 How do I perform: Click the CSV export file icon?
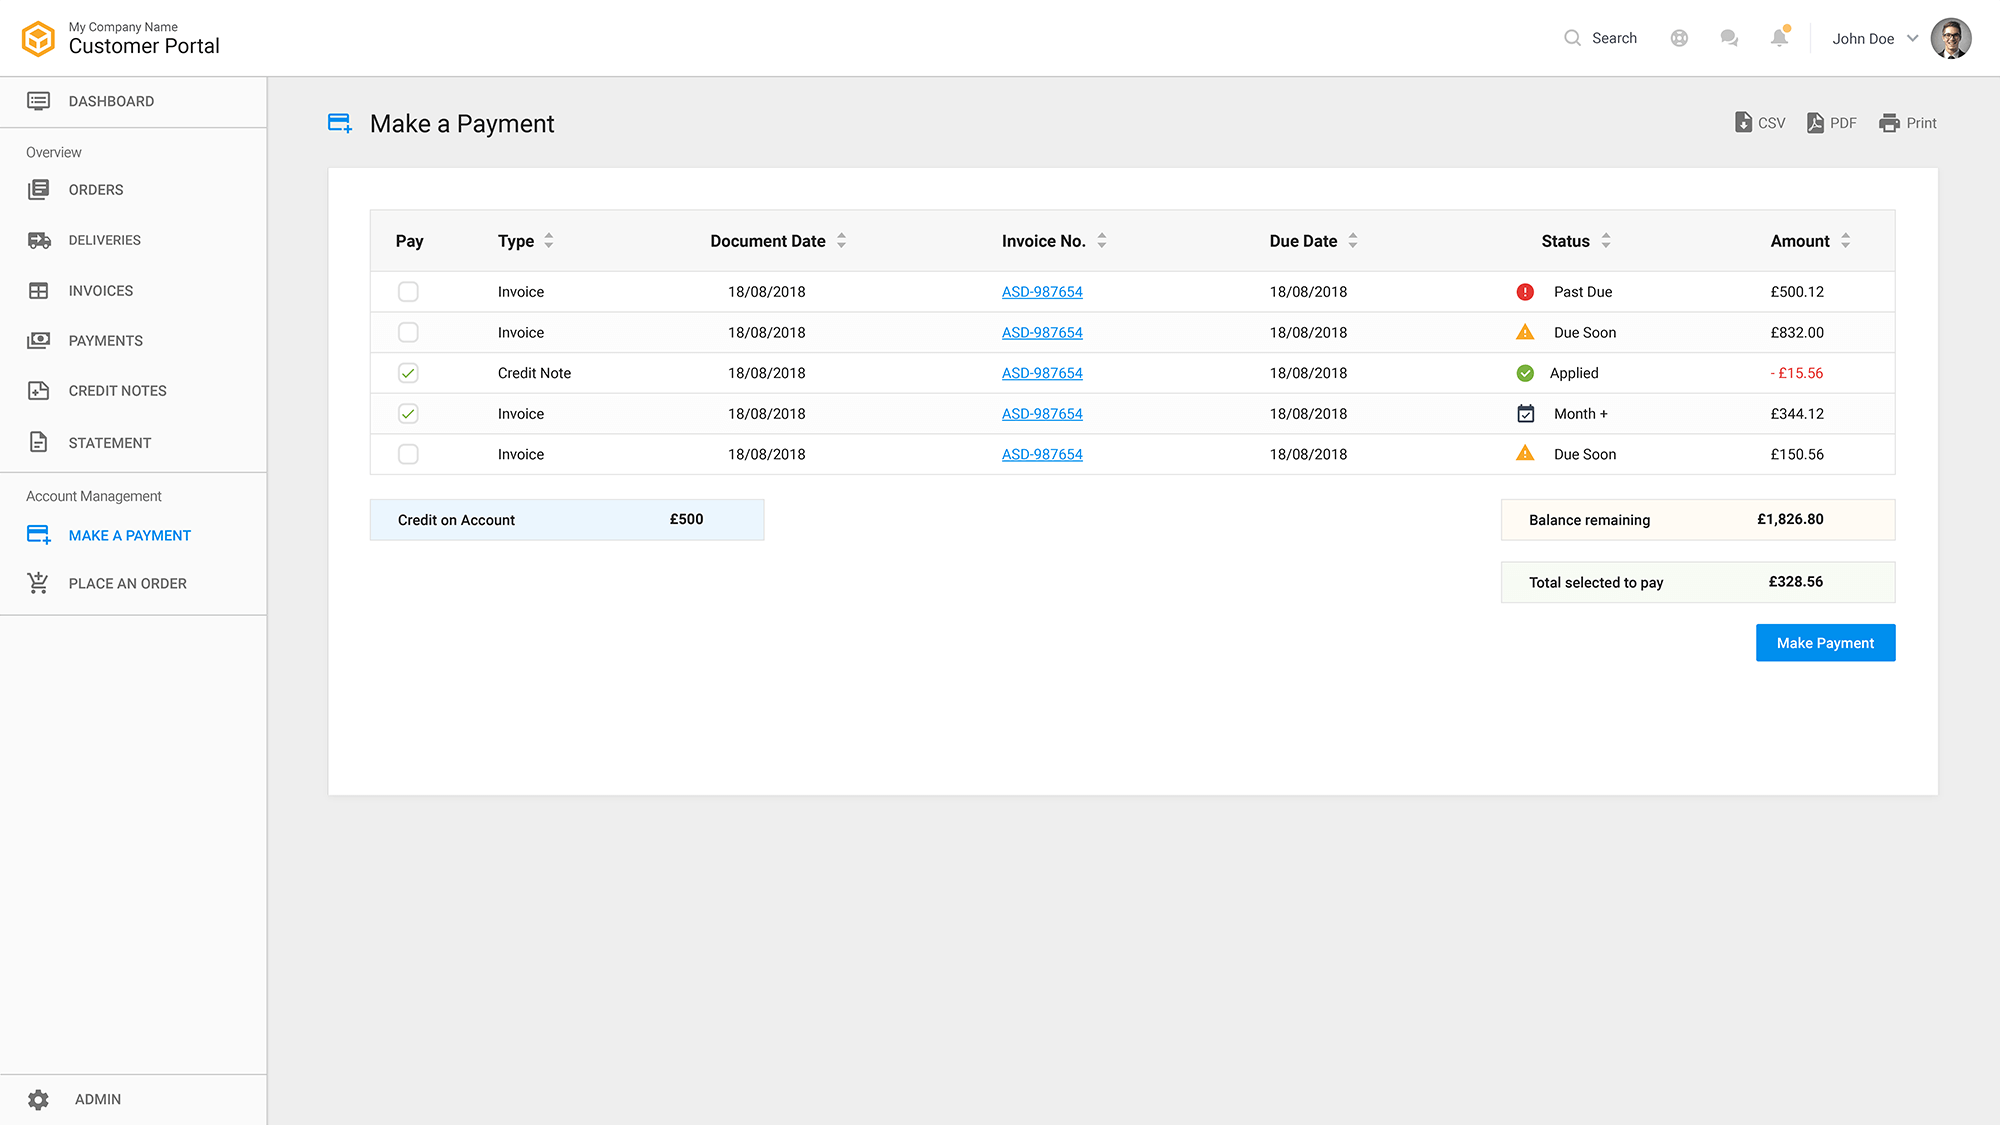1743,122
